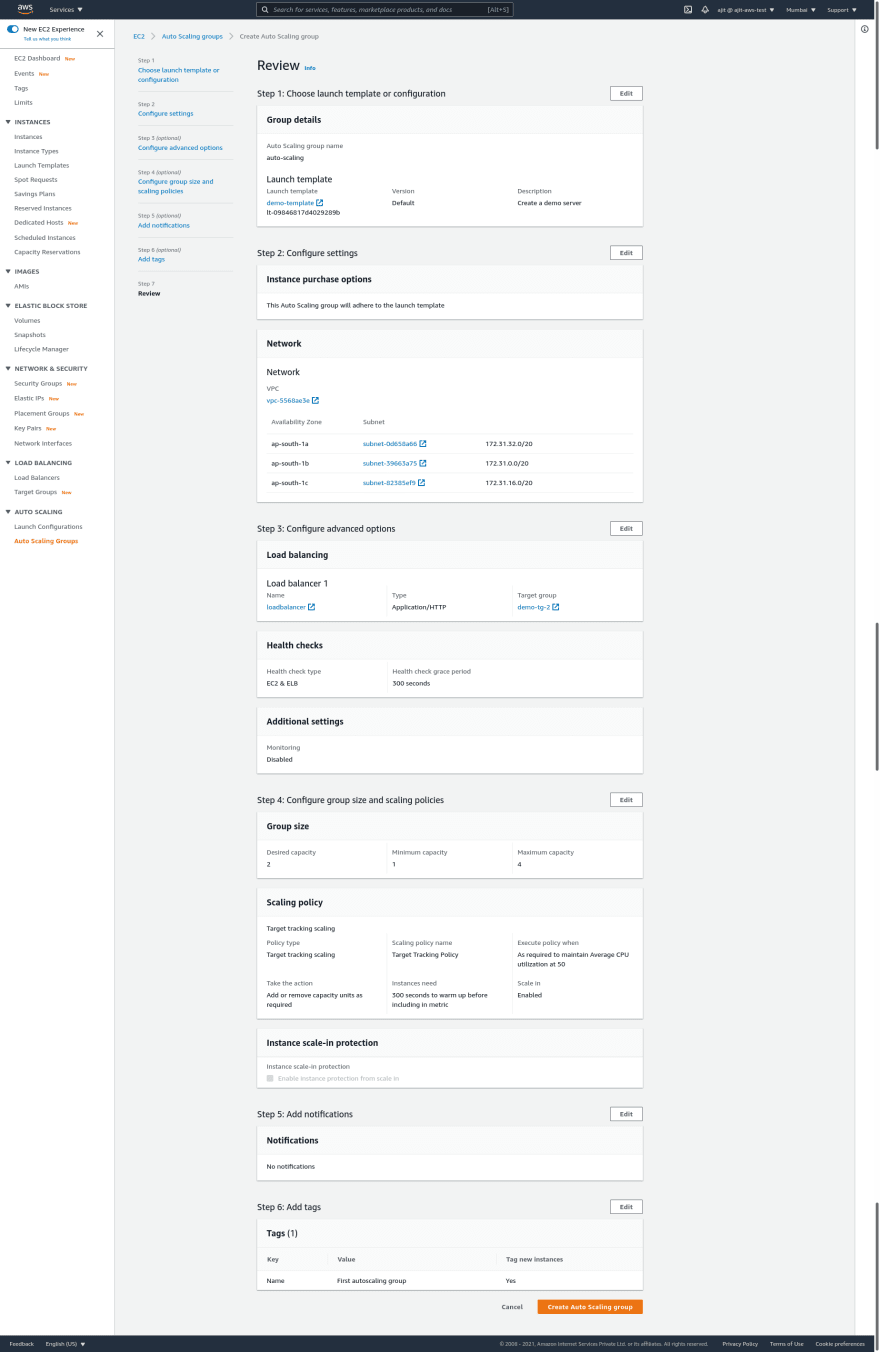The width and height of the screenshot is (880, 1352).
Task: Close the New EC2 Experience banner
Action: tap(99, 33)
